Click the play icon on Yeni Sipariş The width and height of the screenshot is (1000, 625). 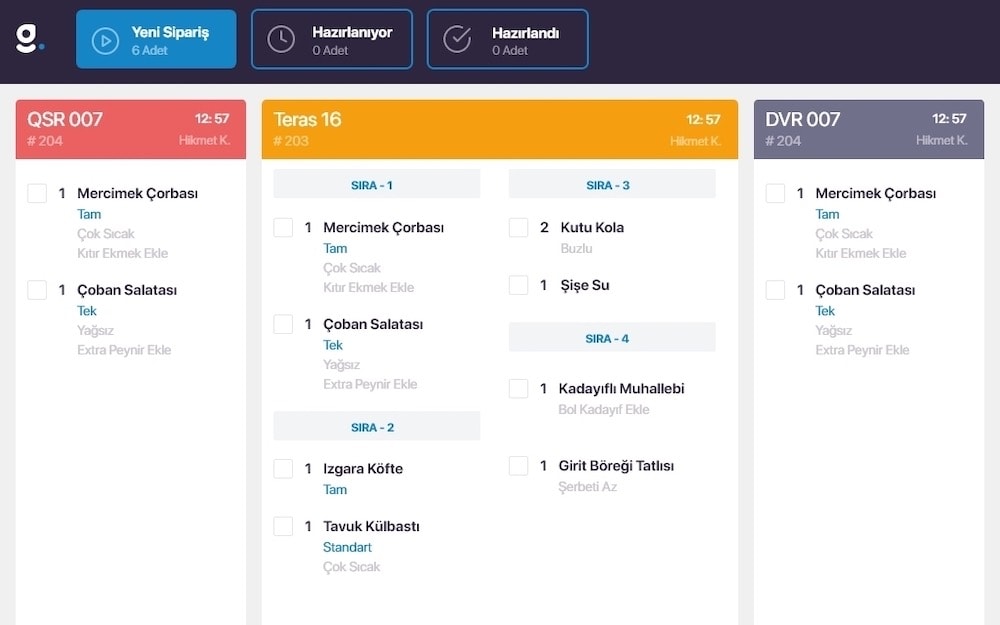[104, 40]
